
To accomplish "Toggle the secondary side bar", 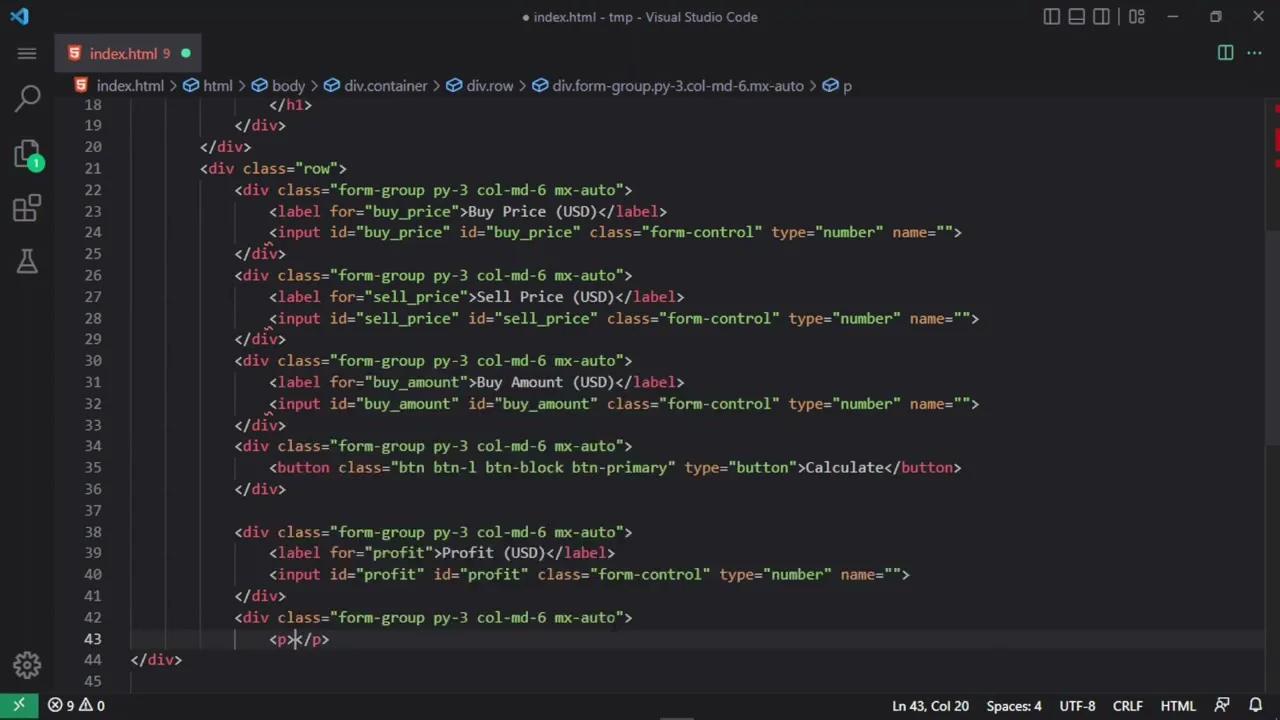I will click(x=1101, y=17).
